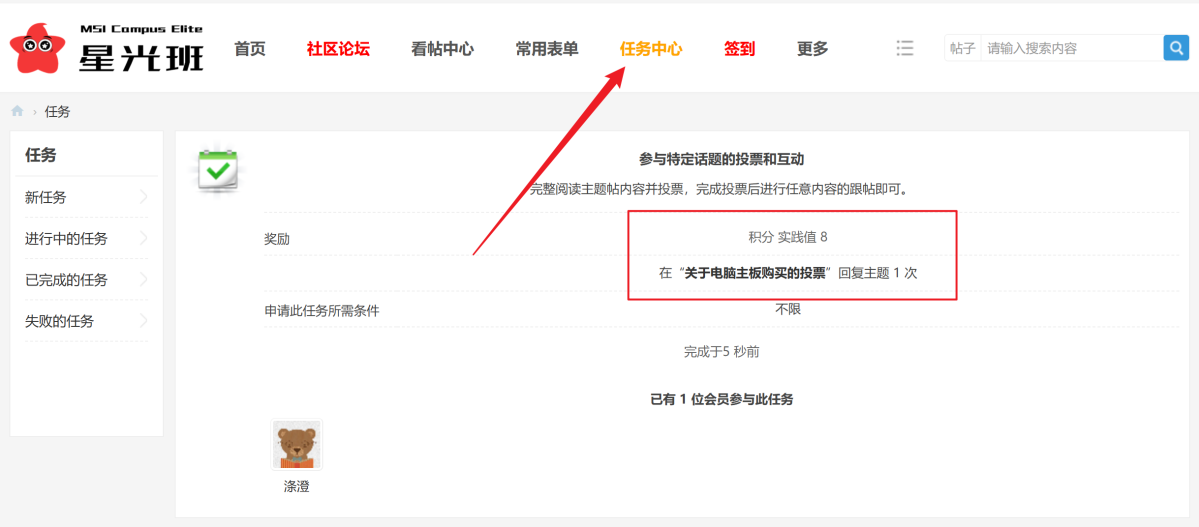The image size is (1199, 527).
Task: Click the green checkmark task calendar icon
Action: pyautogui.click(x=217, y=171)
